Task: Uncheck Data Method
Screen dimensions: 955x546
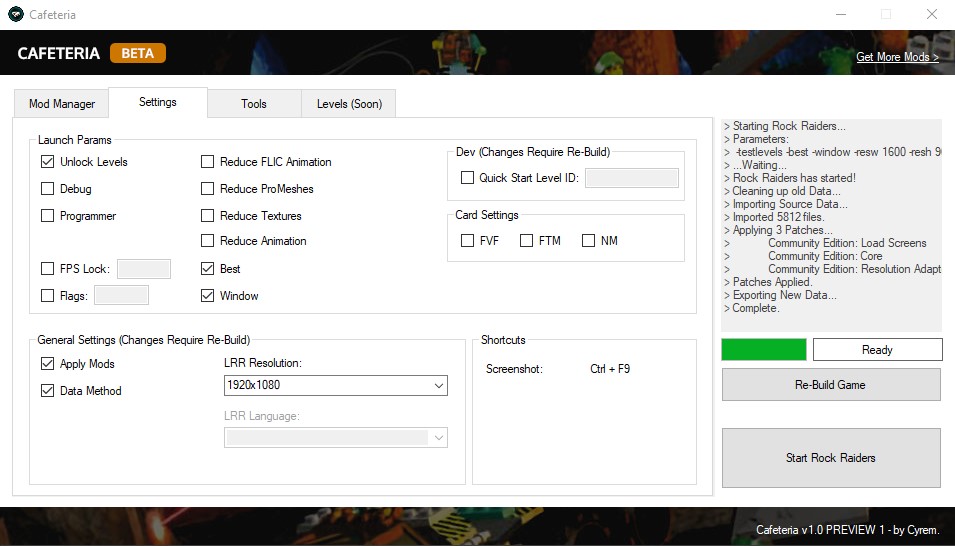Action: point(48,391)
